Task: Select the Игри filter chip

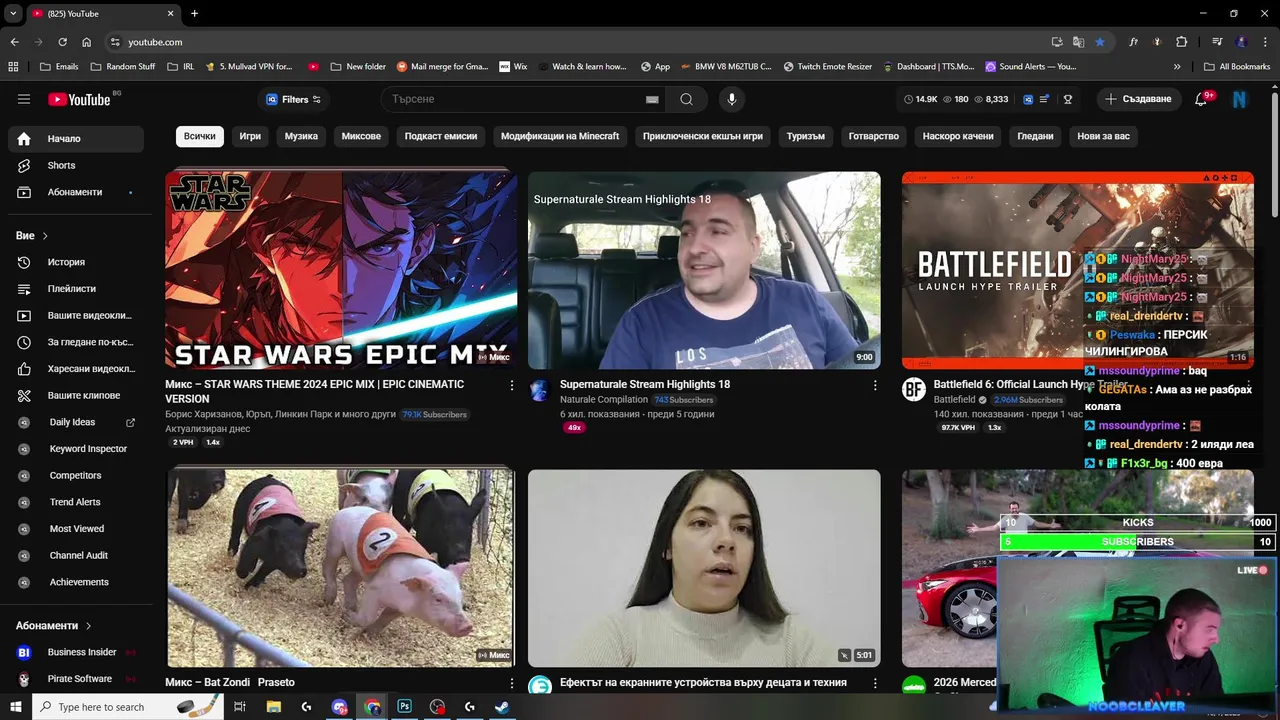Action: pos(250,136)
